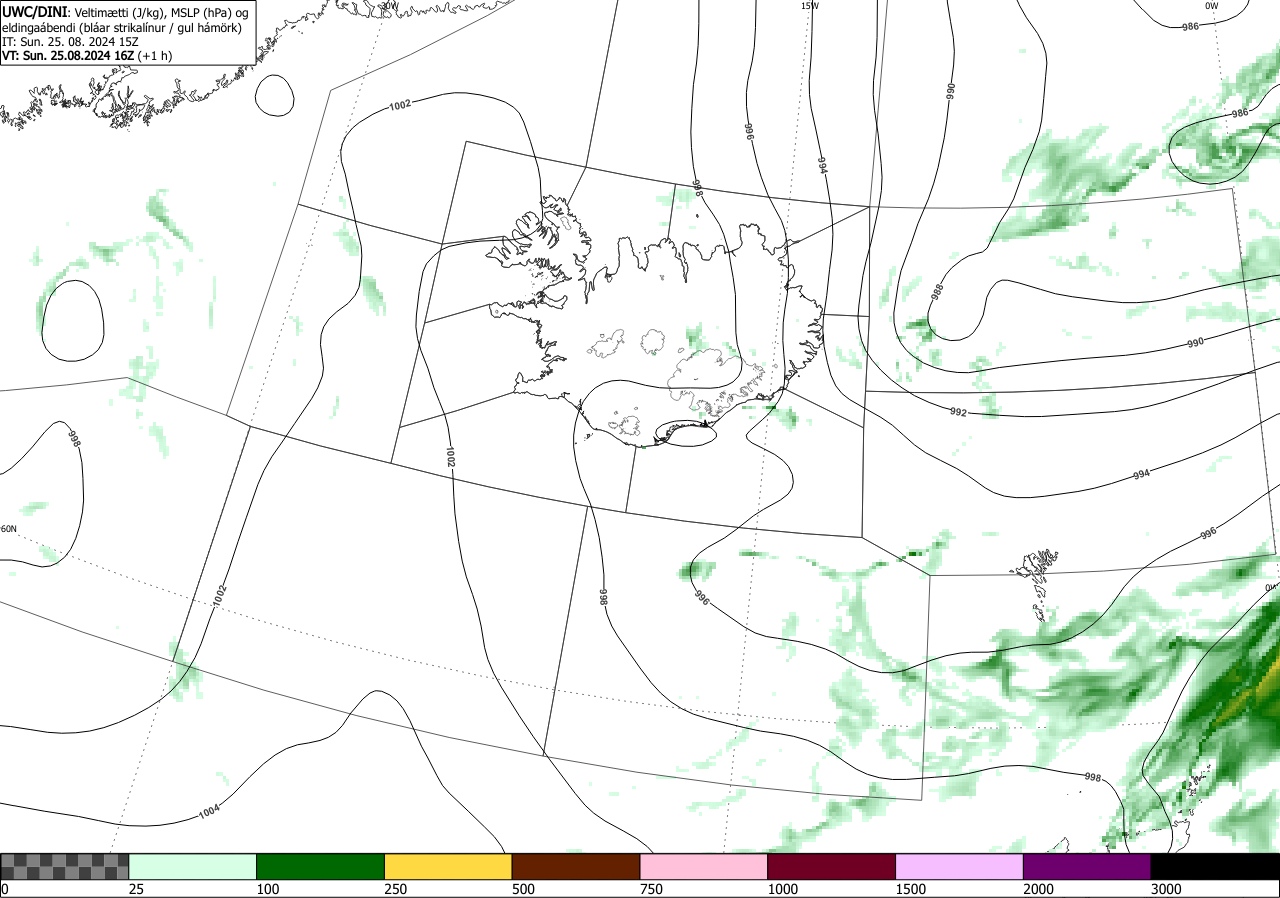
Task: Select the pale green 25–100 legend swatch
Action: pyautogui.click(x=193, y=866)
